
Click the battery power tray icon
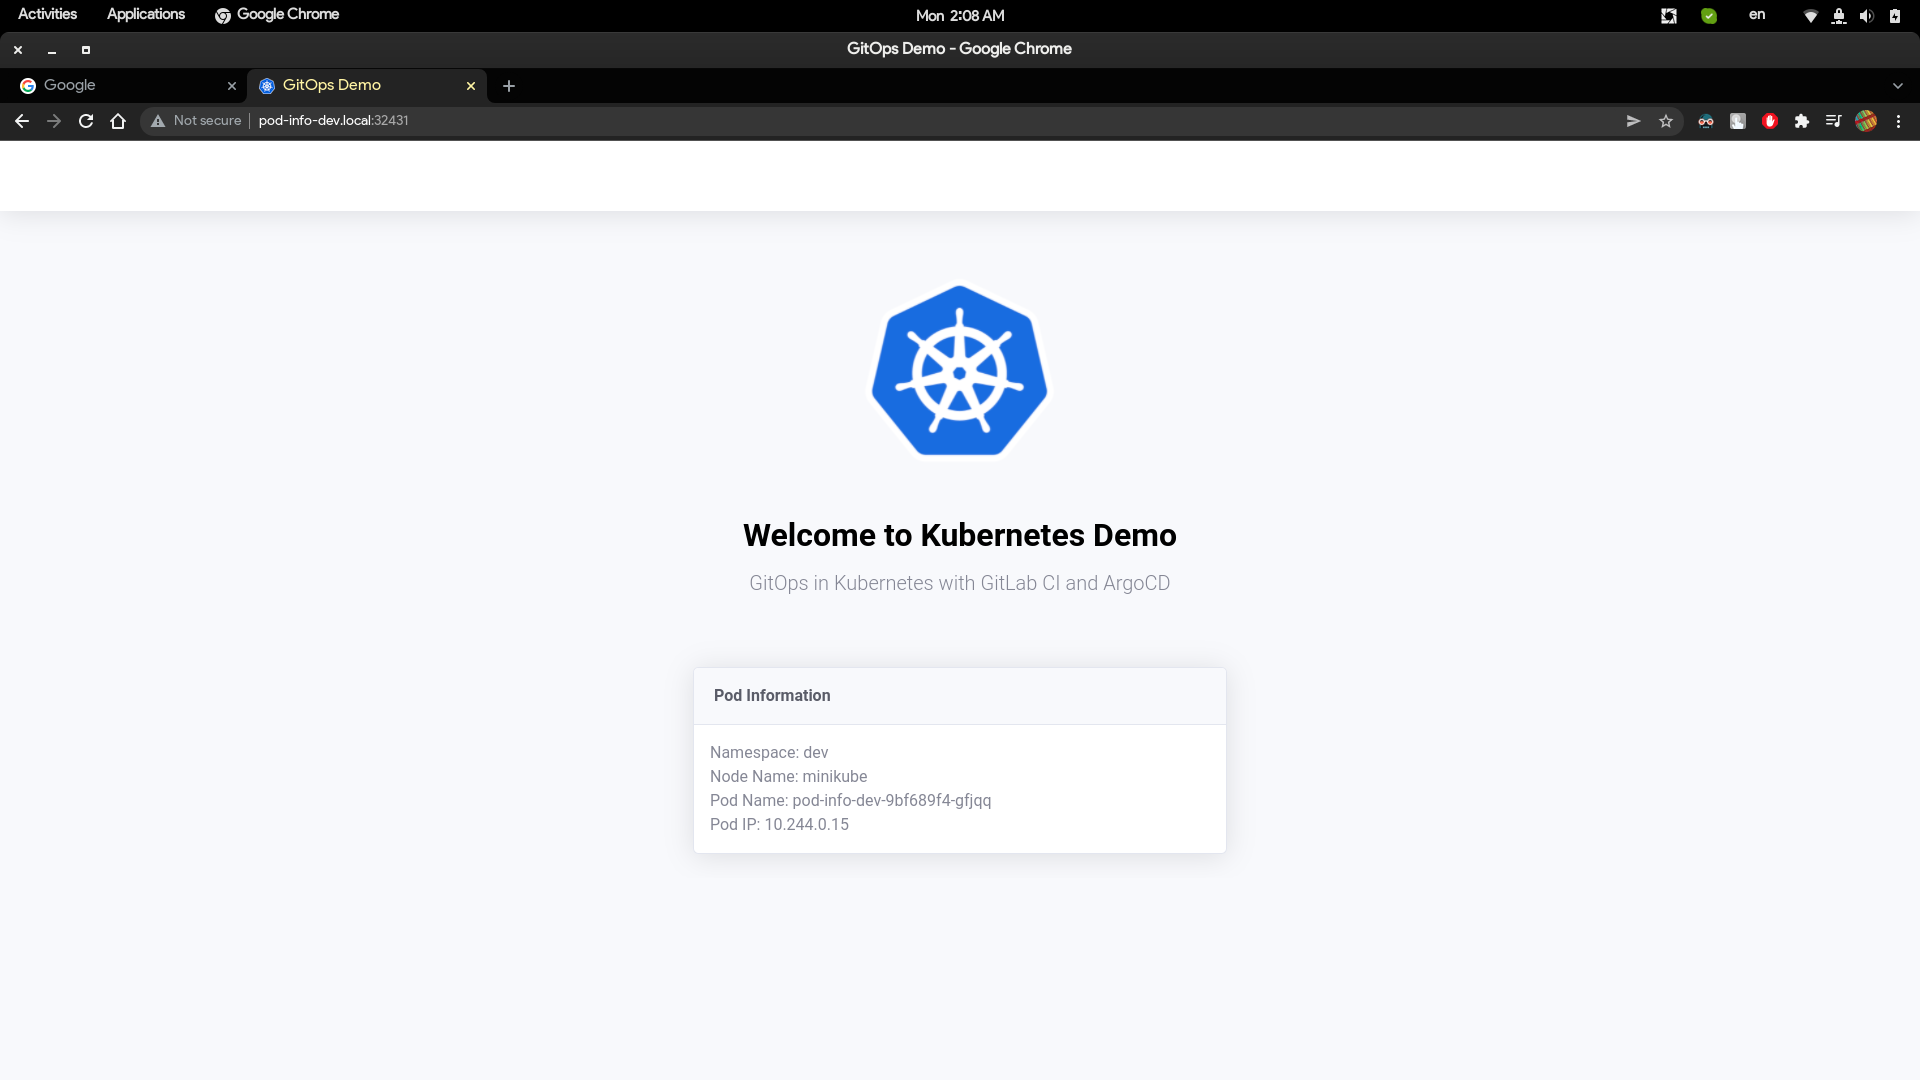1895,16
